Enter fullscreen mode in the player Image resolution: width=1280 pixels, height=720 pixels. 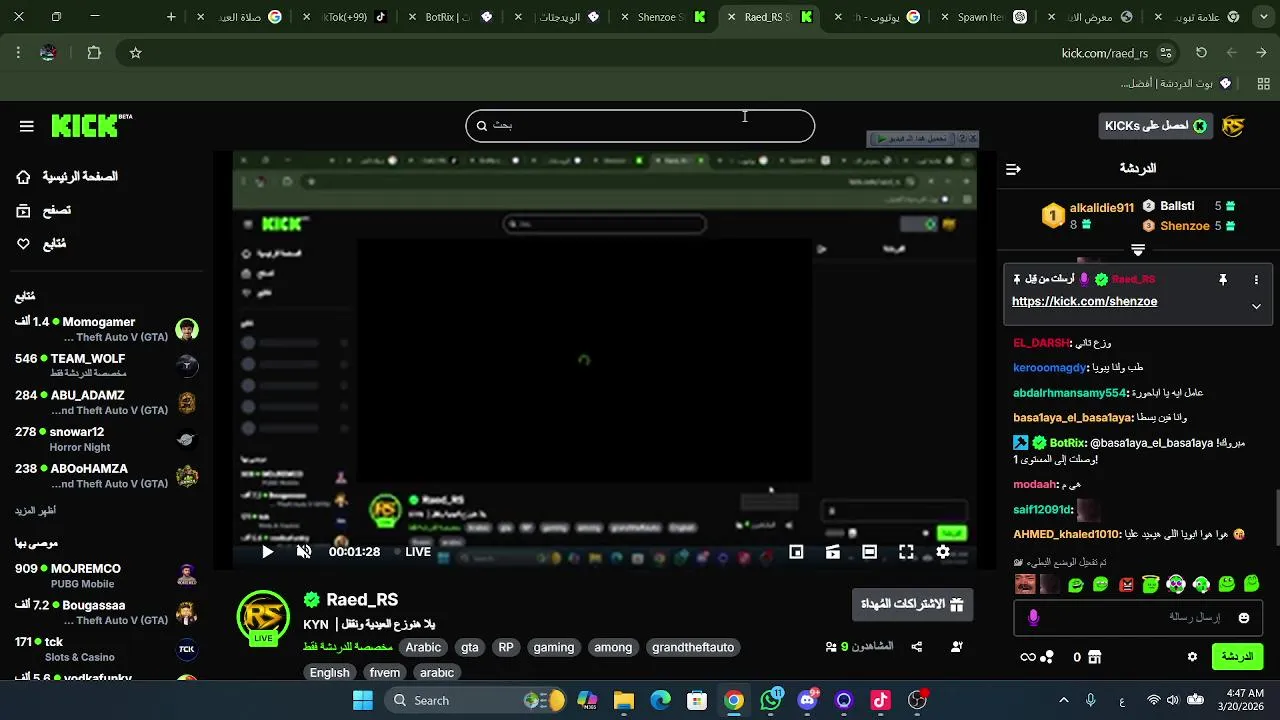click(x=906, y=552)
